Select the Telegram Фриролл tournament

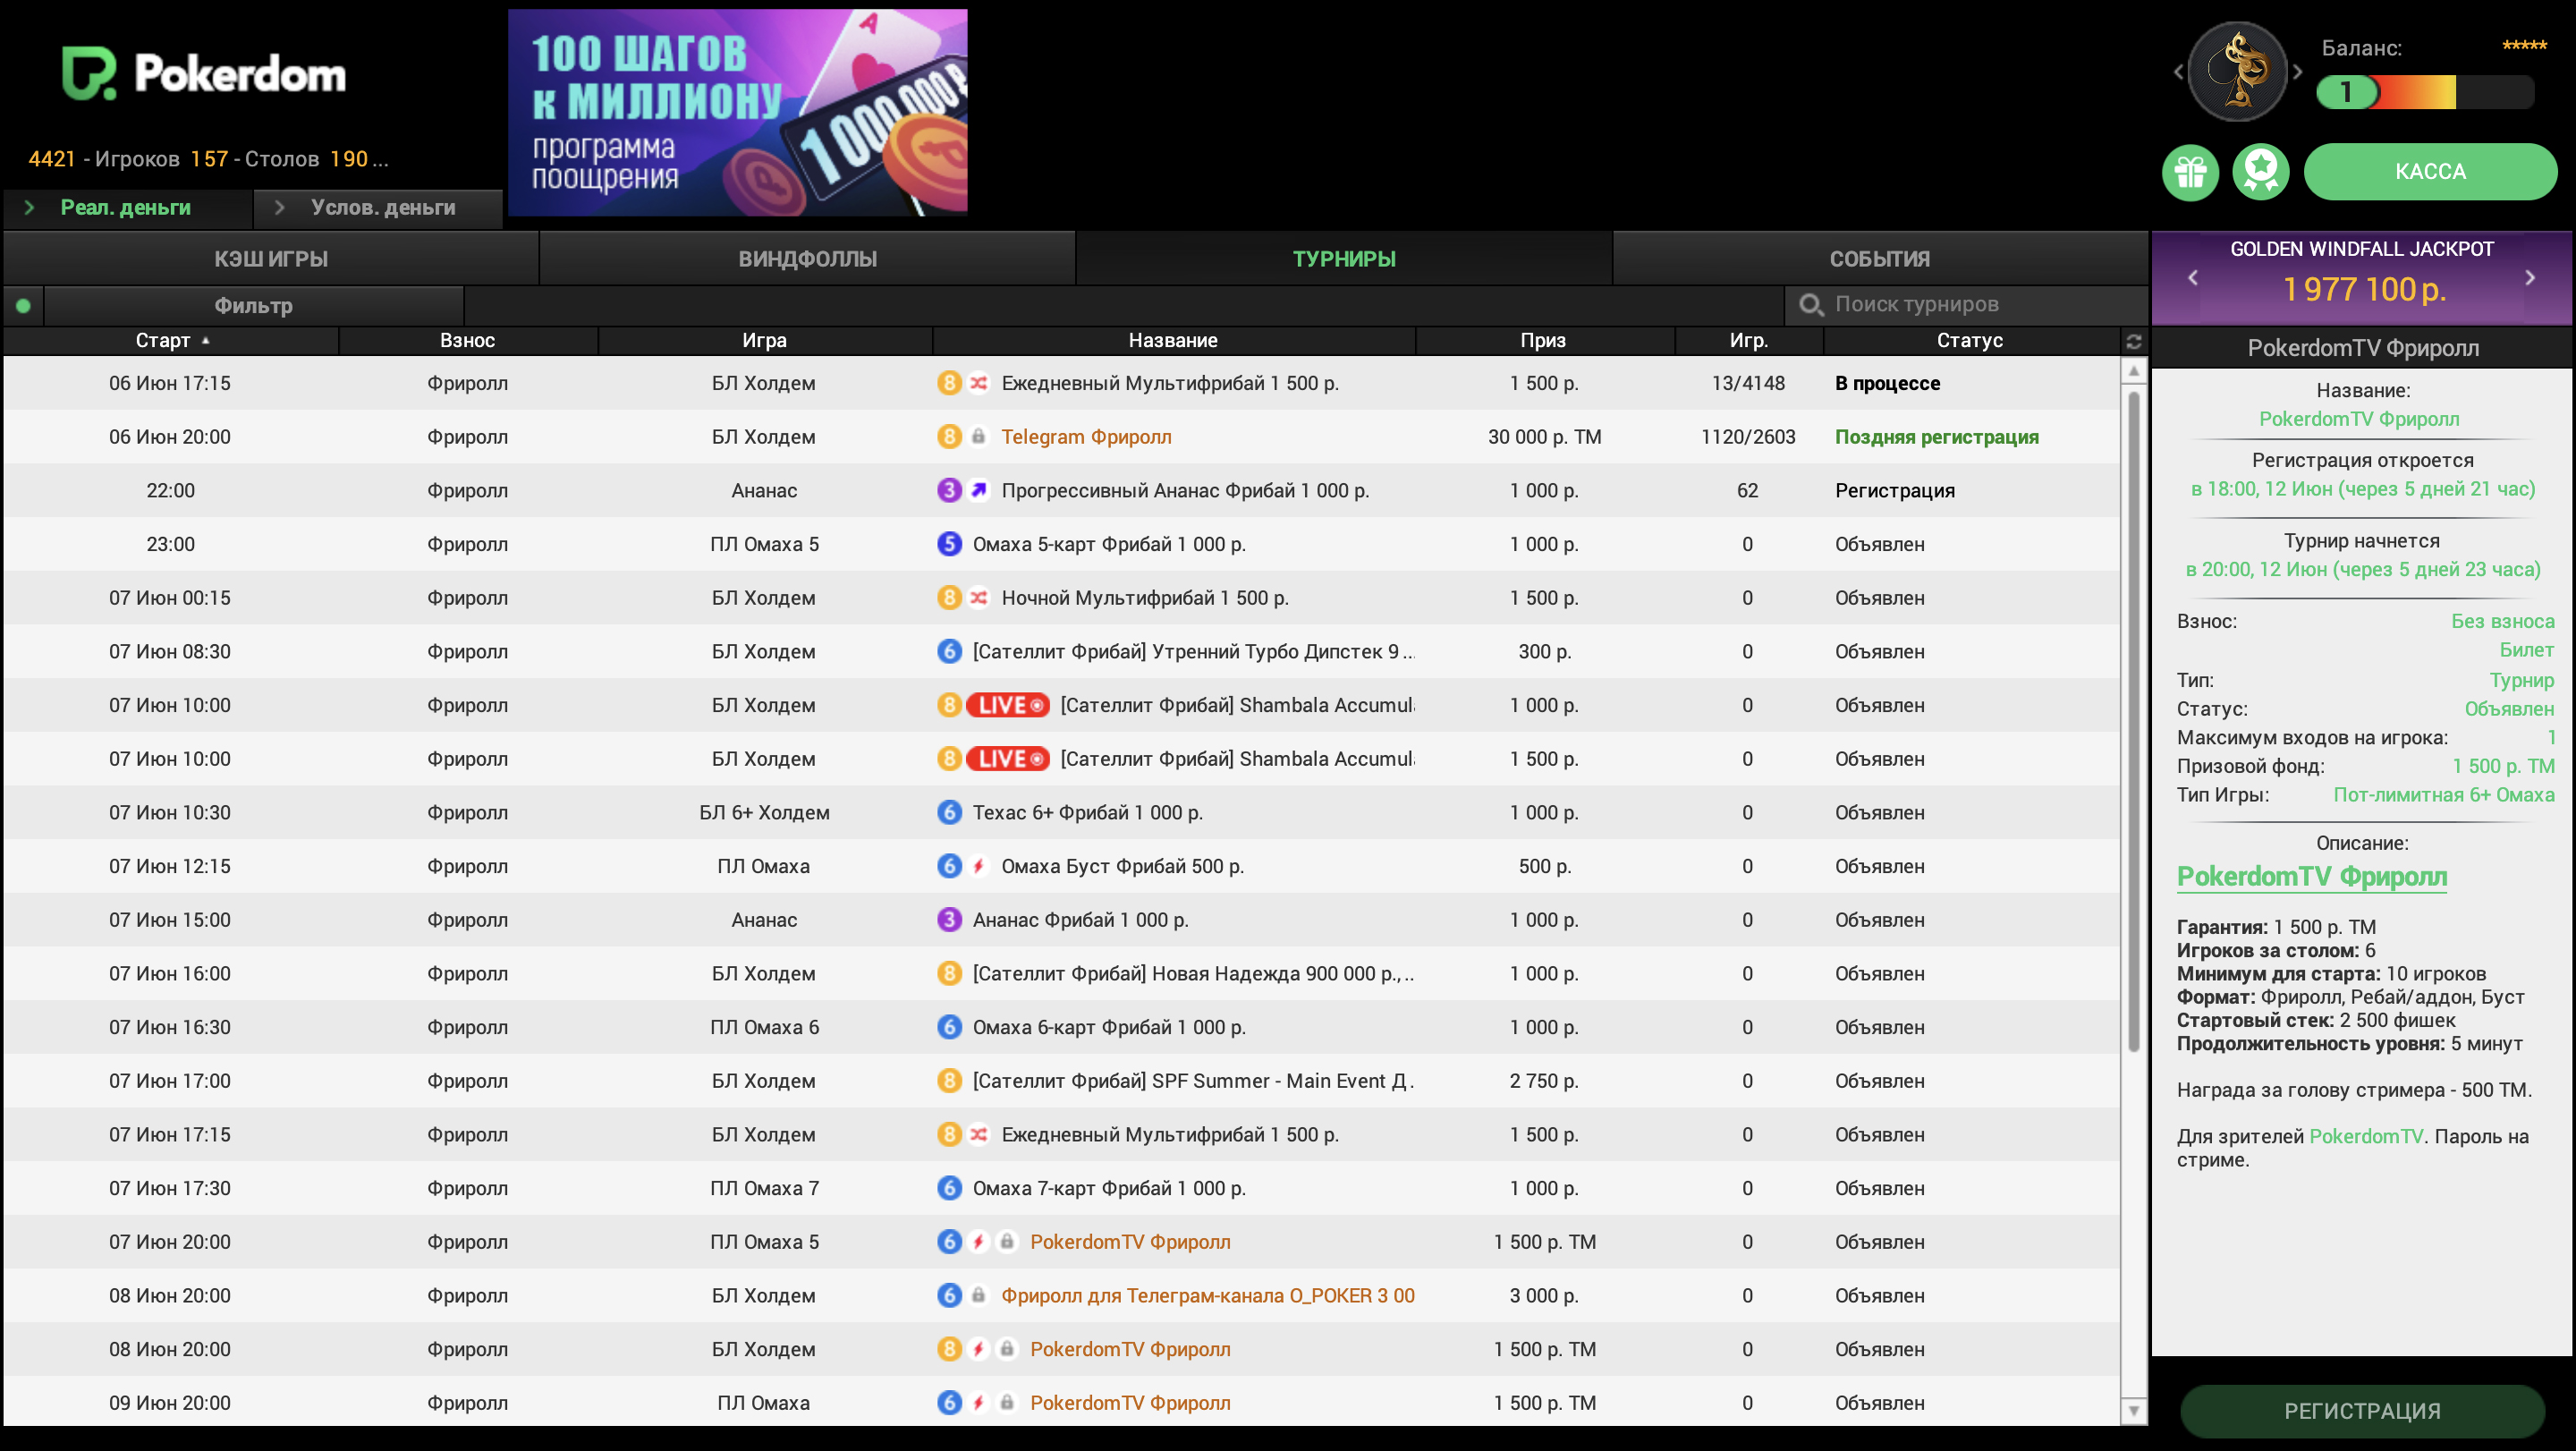click(x=1061, y=437)
